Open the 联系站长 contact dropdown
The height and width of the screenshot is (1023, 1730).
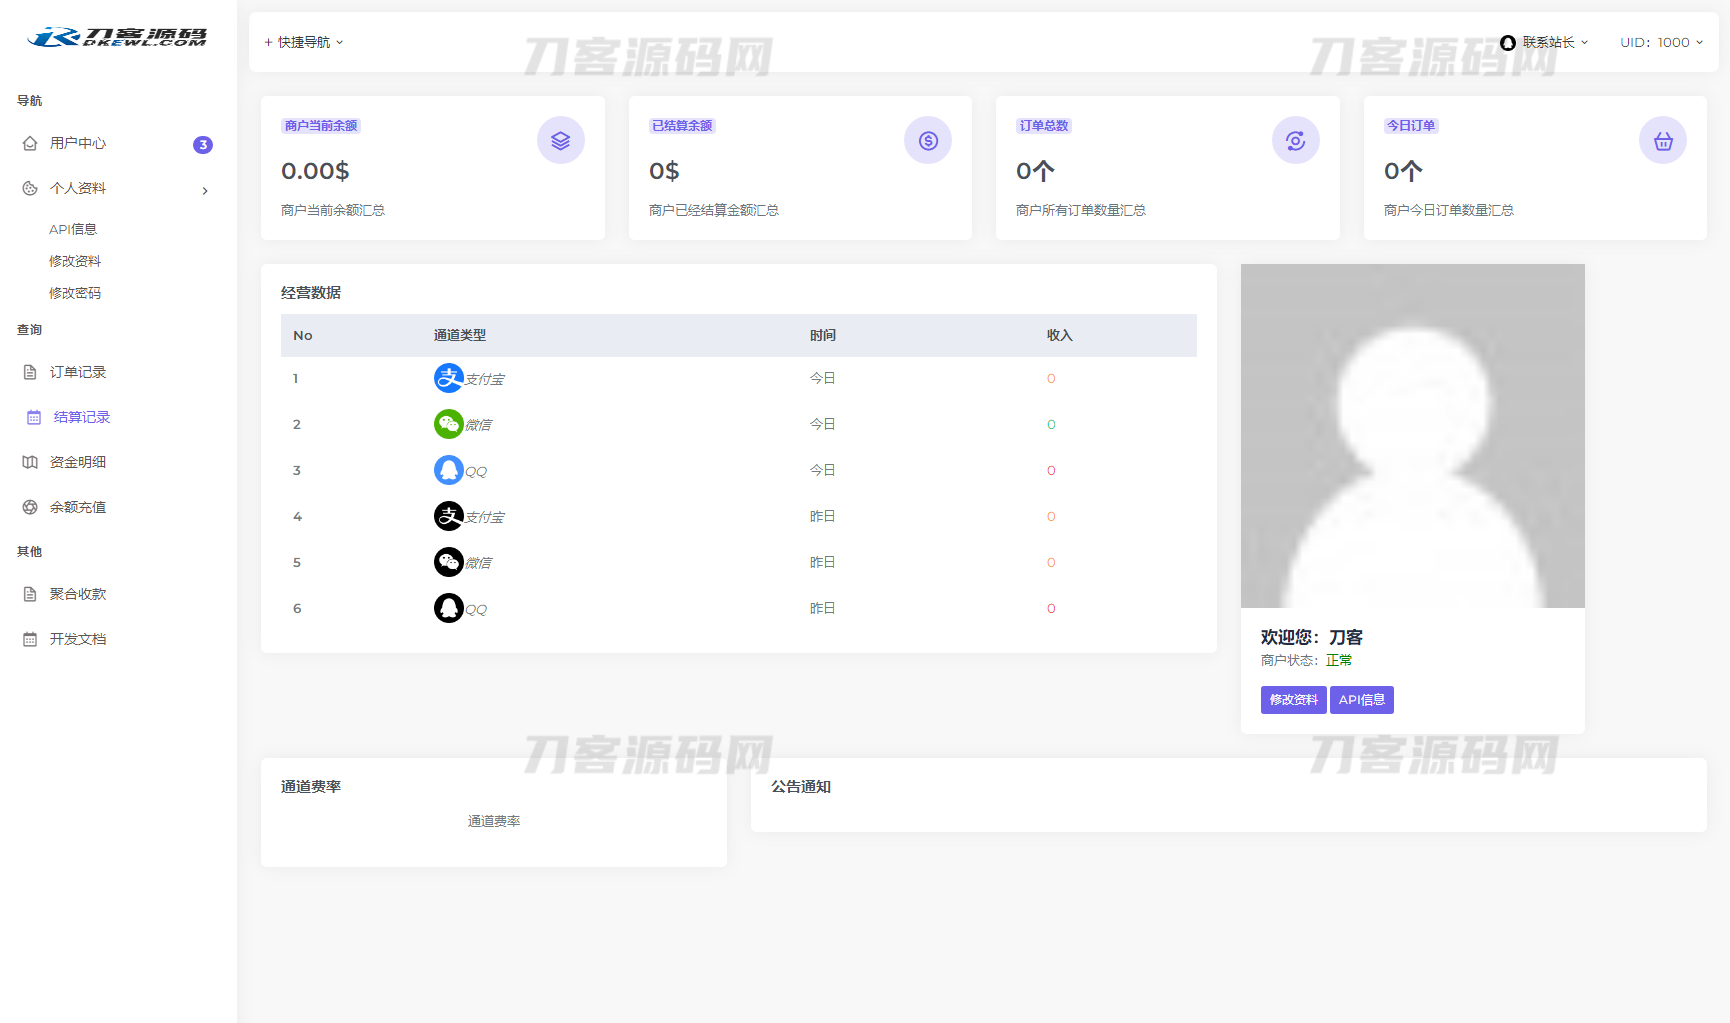click(1545, 42)
